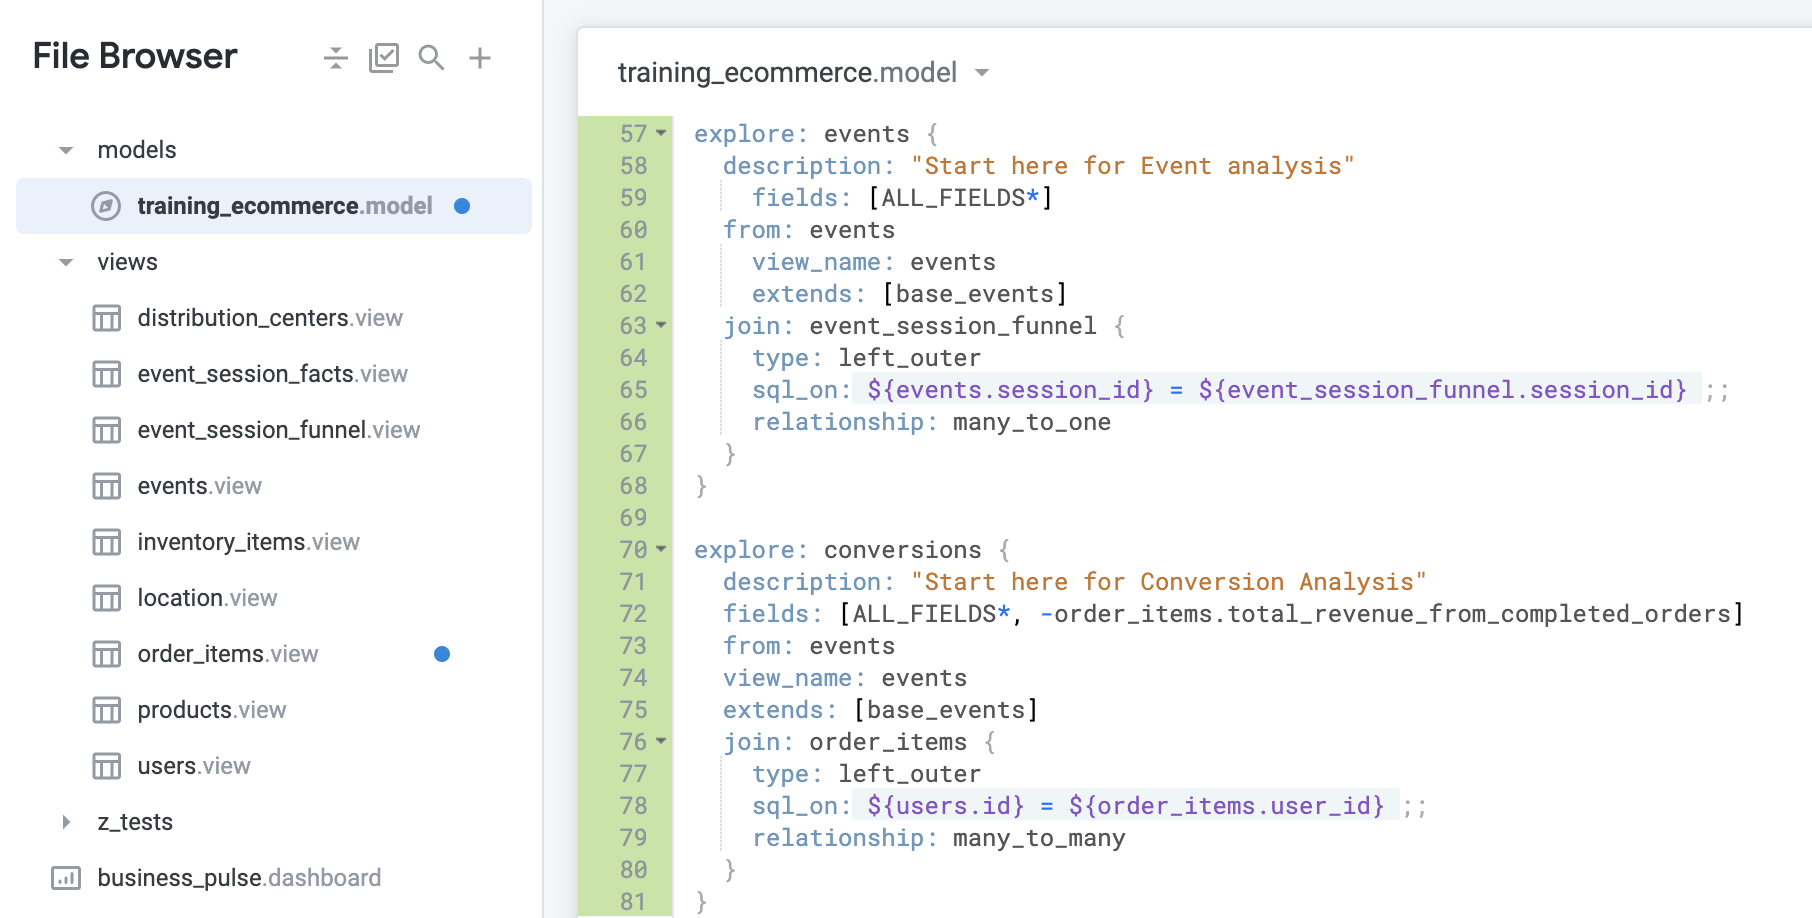Collapse all folders in File Browser
This screenshot has width=1812, height=918.
coord(335,57)
